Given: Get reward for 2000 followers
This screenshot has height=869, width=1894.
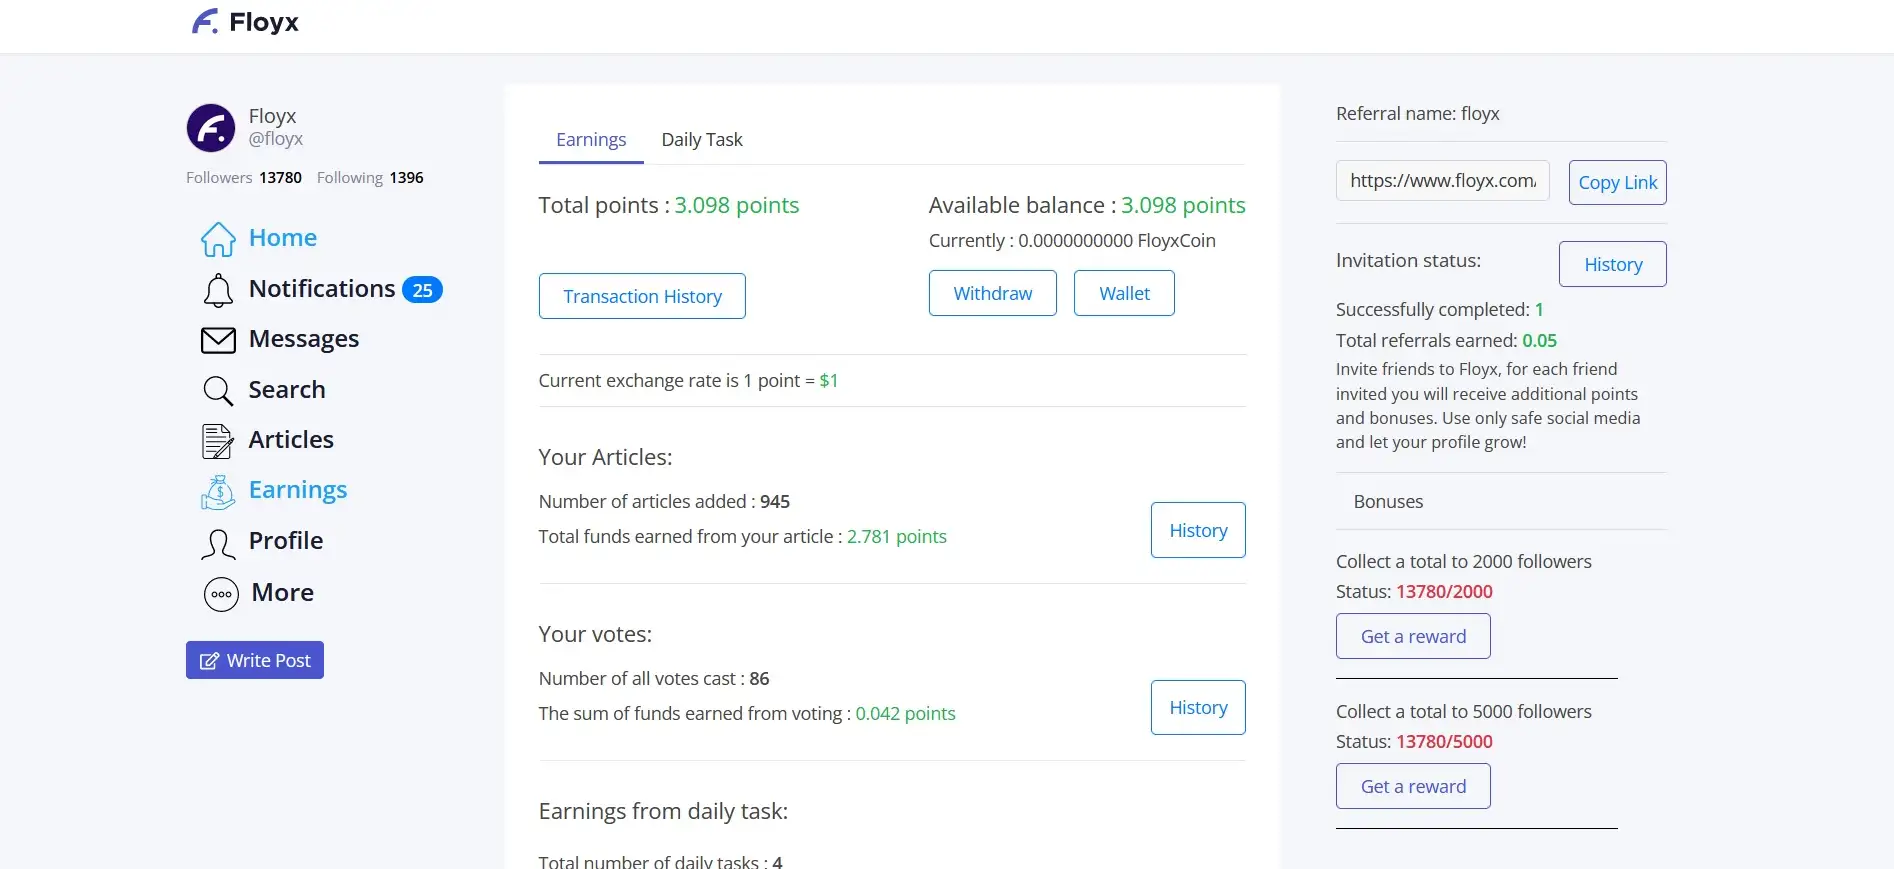Looking at the screenshot, I should click(x=1413, y=636).
